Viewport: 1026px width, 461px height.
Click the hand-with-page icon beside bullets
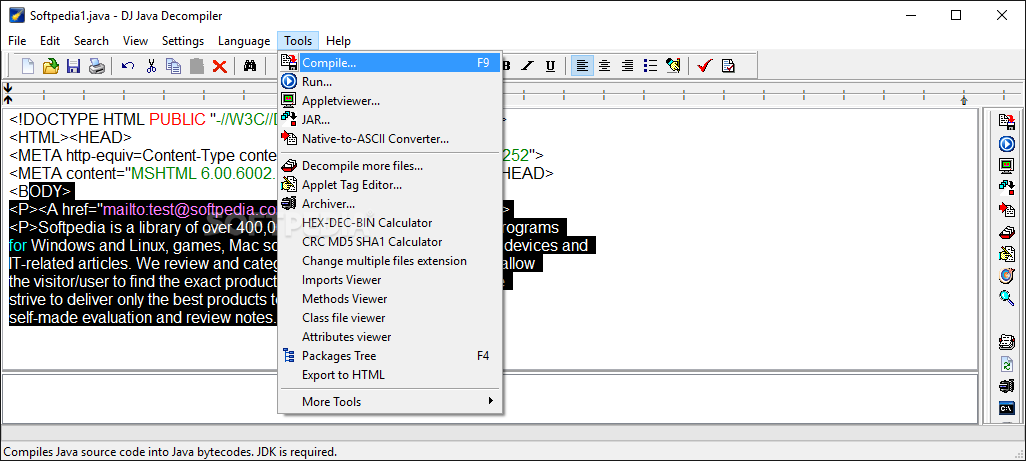(x=673, y=66)
